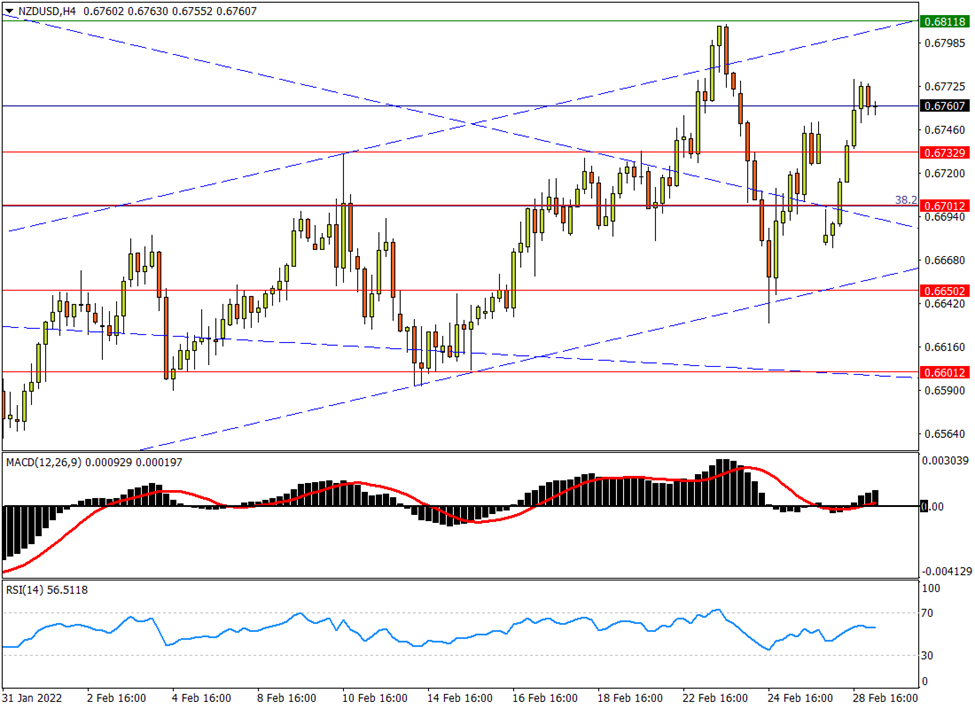Select the 0.67460 price scale value
This screenshot has width=975, height=709.
[945, 130]
